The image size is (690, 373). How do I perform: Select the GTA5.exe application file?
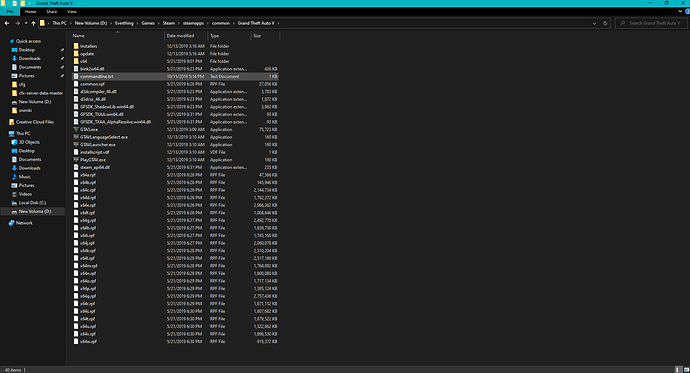tap(89, 130)
